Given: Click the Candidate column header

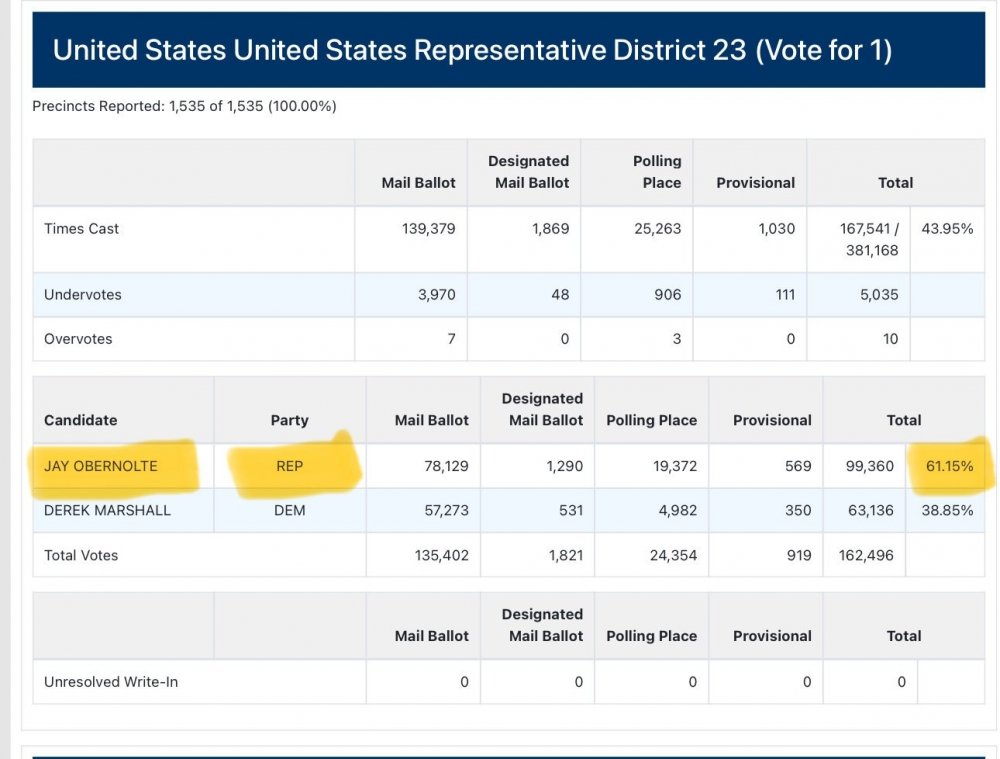Looking at the screenshot, I should (x=81, y=420).
